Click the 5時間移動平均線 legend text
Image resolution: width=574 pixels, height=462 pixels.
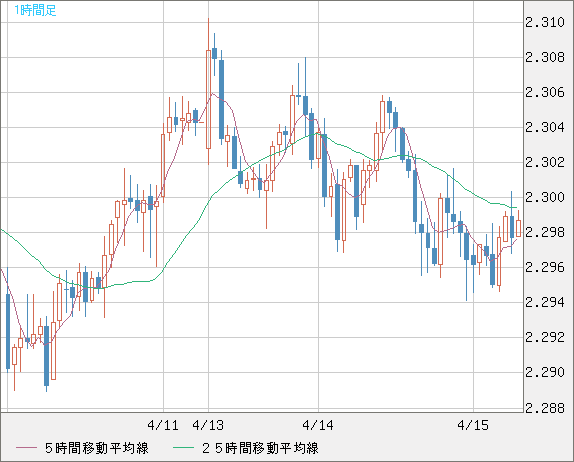pos(97,448)
